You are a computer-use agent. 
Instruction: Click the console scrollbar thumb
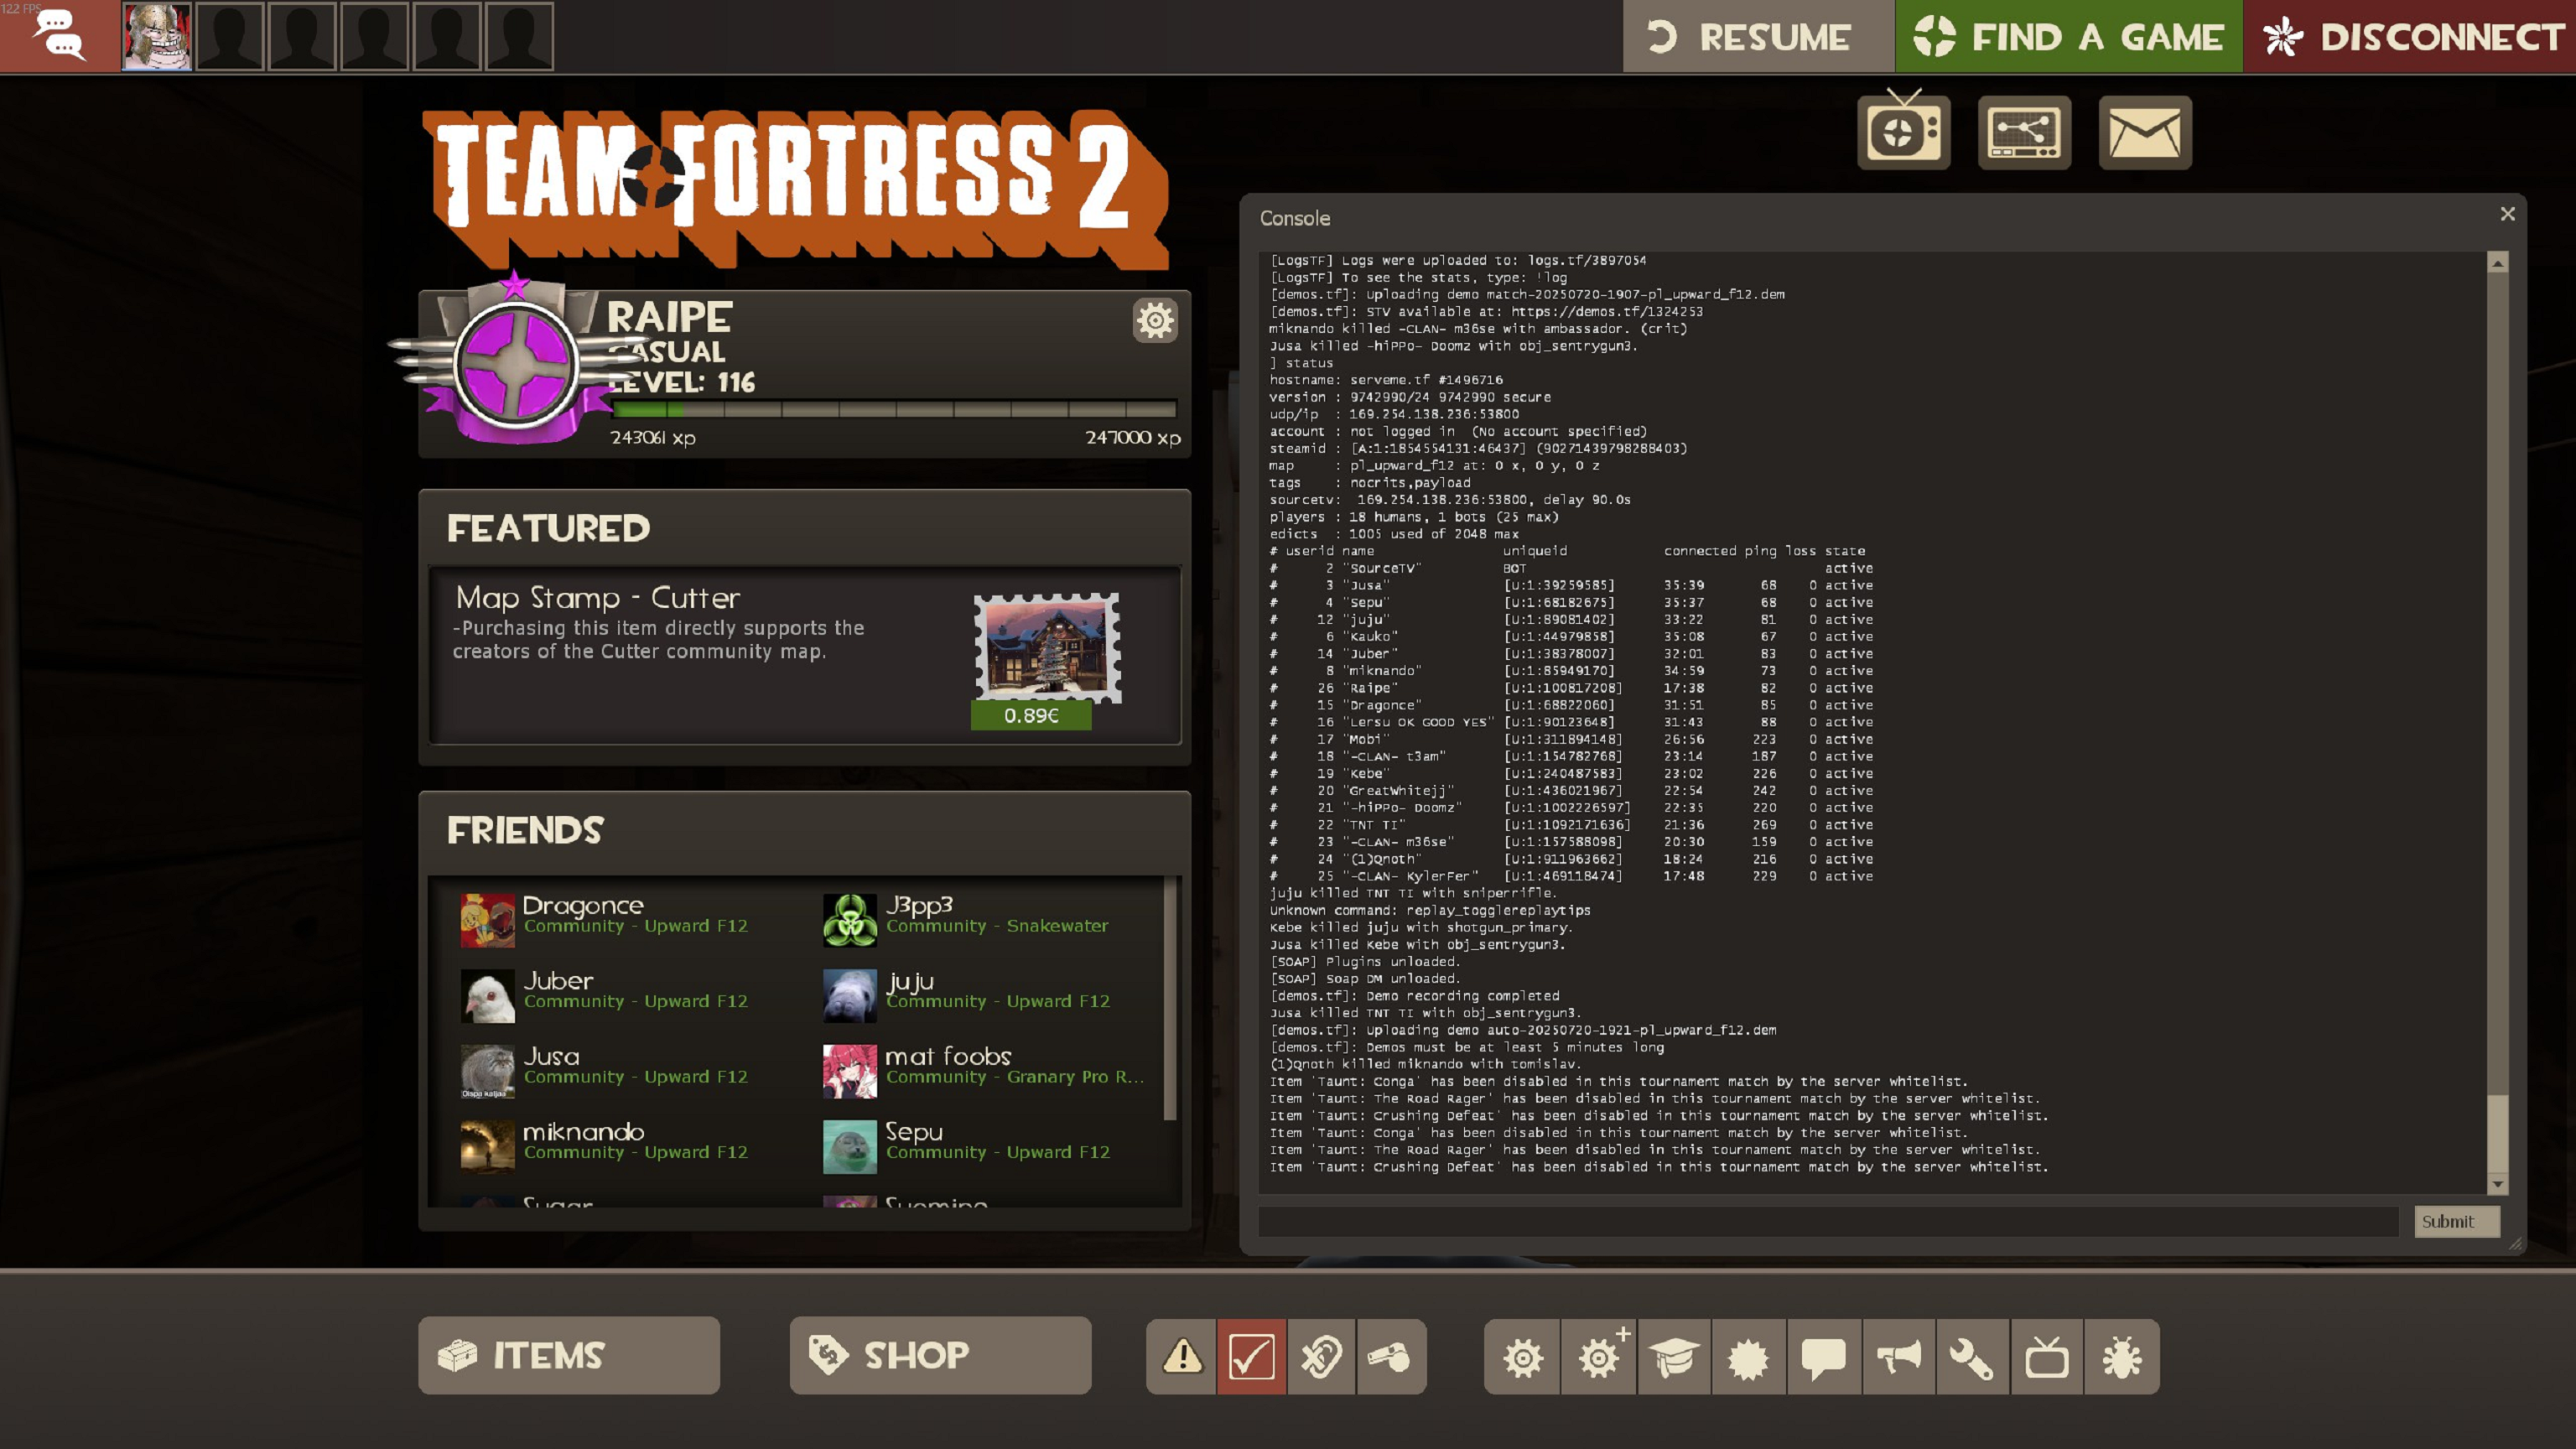click(x=2497, y=1133)
